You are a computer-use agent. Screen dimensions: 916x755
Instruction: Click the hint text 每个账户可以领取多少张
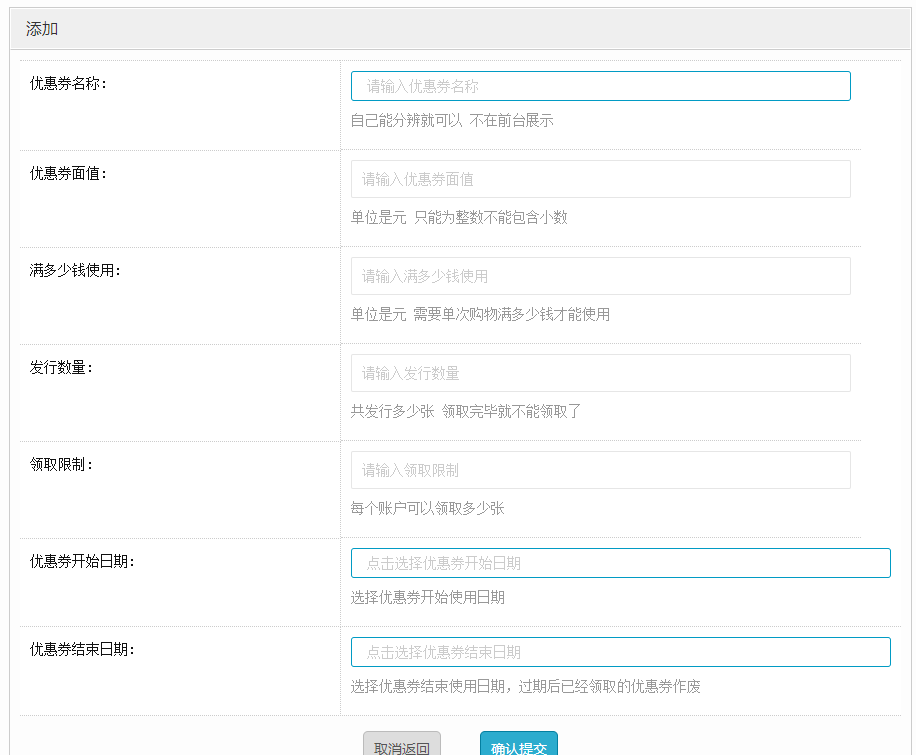click(x=427, y=508)
